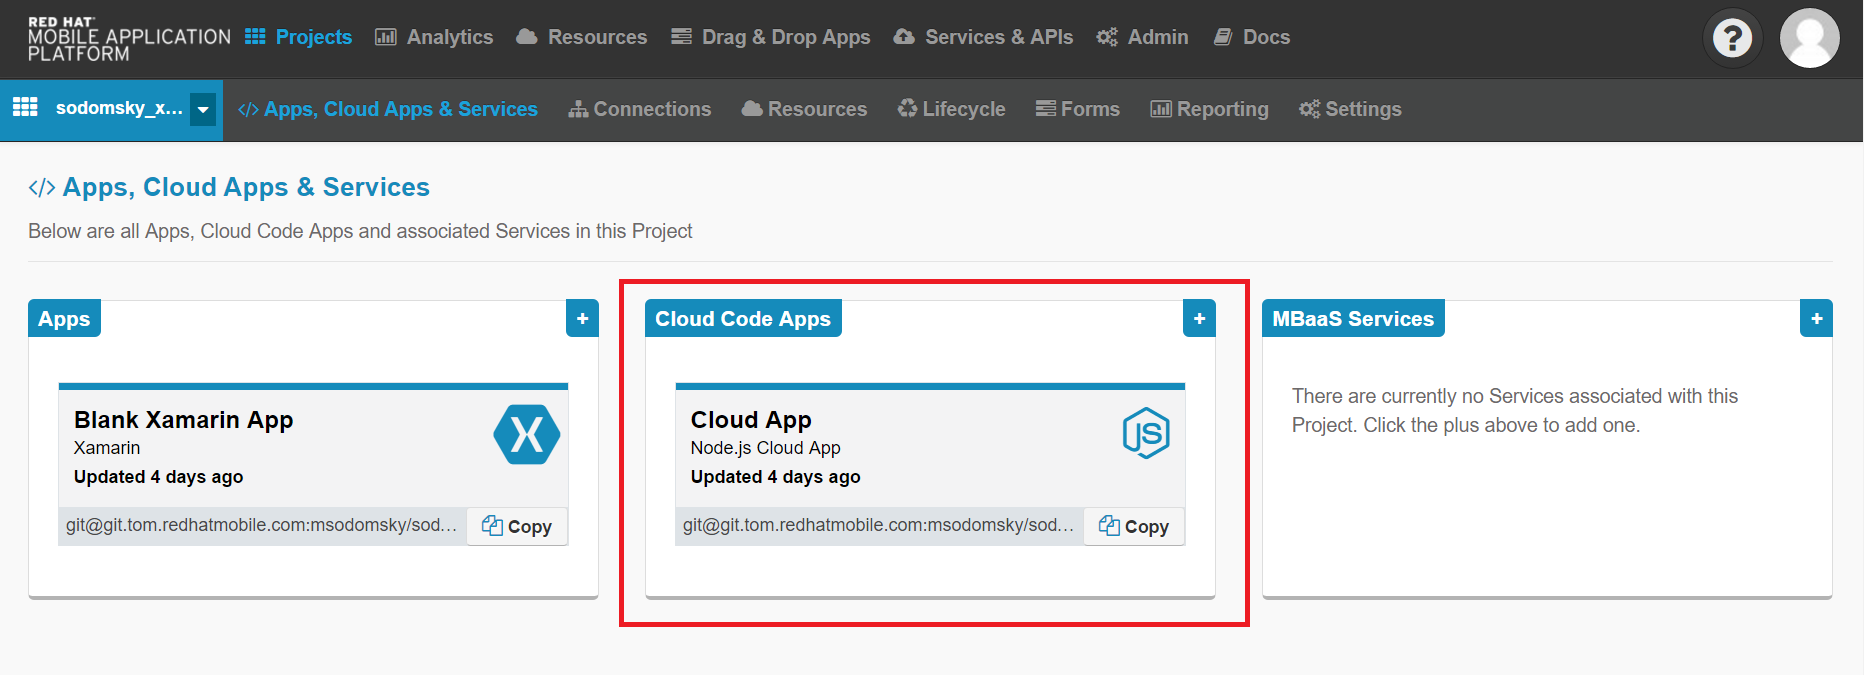The height and width of the screenshot is (675, 1864).
Task: Click 'Updated 4 days ago' under Blank Xamarin App
Action: pos(159,477)
